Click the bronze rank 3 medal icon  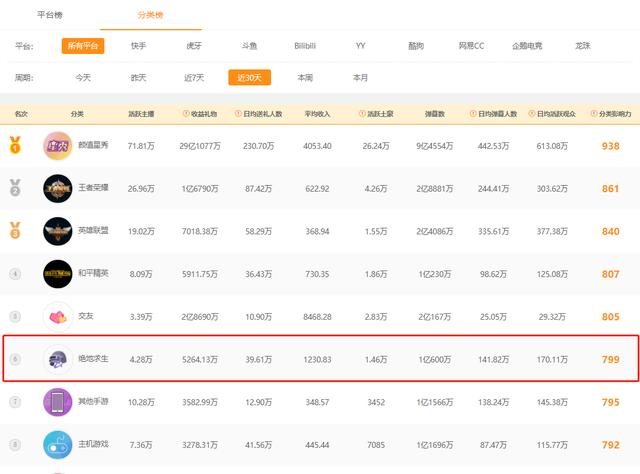[x=15, y=230]
